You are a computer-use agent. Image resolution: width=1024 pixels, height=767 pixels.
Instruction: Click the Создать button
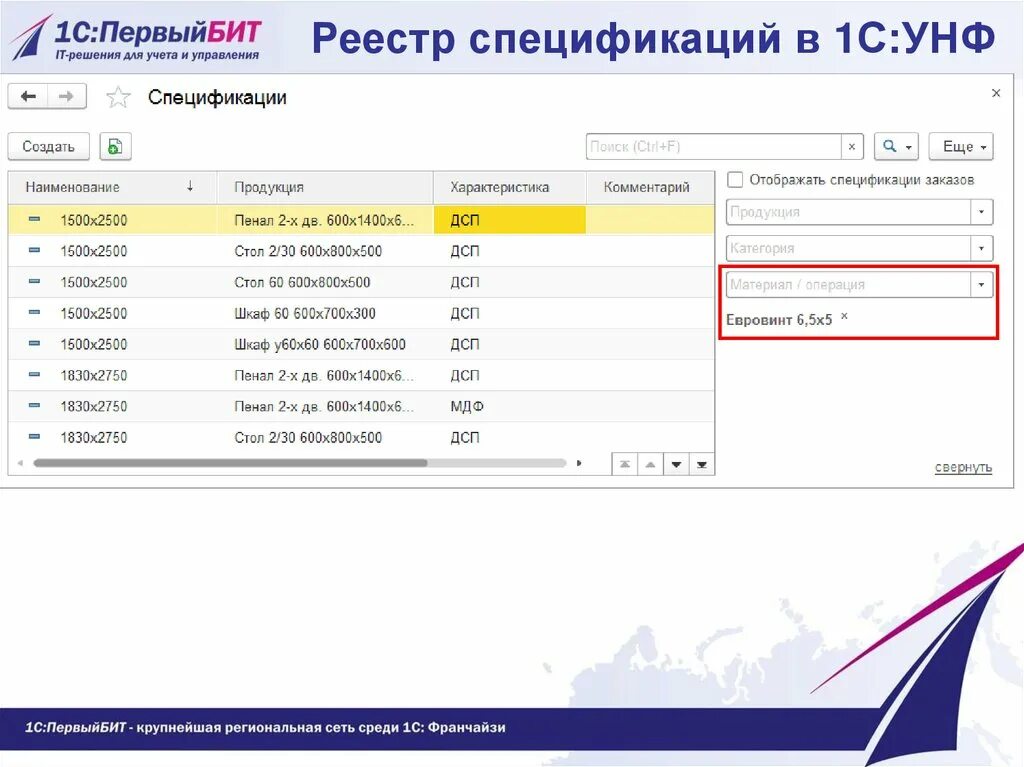click(x=49, y=146)
